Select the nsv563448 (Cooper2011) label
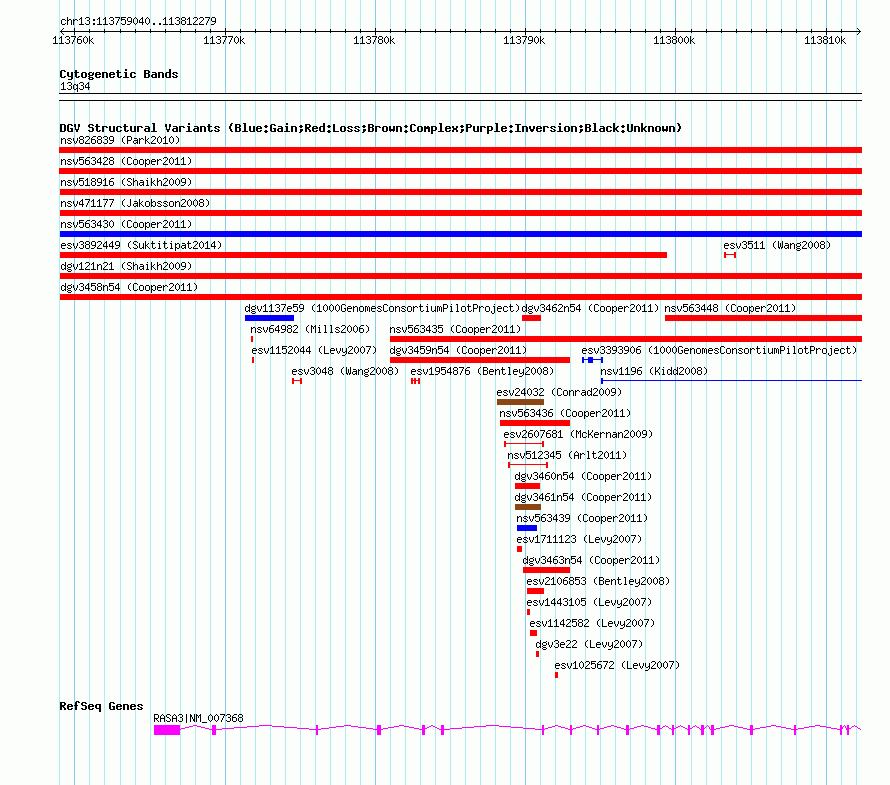 [x=730, y=308]
